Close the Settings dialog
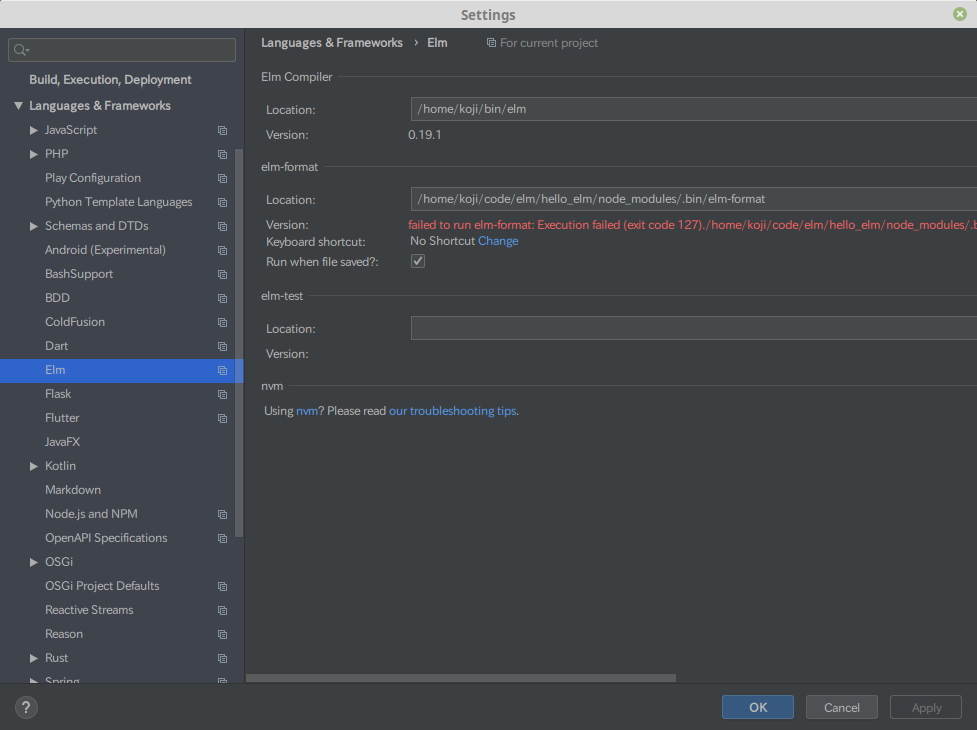 [x=960, y=14]
